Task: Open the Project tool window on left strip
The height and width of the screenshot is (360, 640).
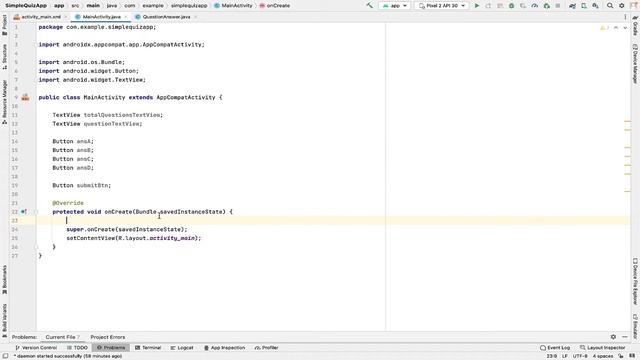Action: 4,24
